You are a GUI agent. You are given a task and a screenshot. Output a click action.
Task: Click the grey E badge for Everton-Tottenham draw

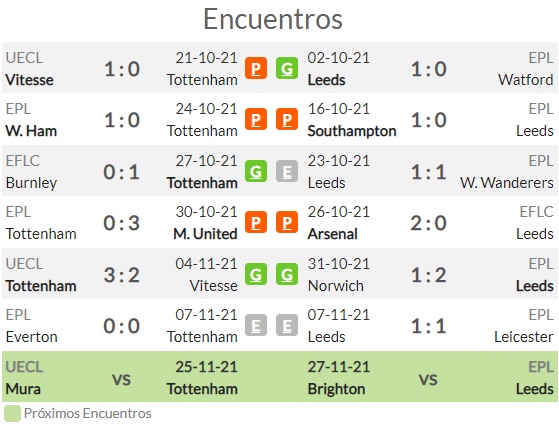click(256, 325)
